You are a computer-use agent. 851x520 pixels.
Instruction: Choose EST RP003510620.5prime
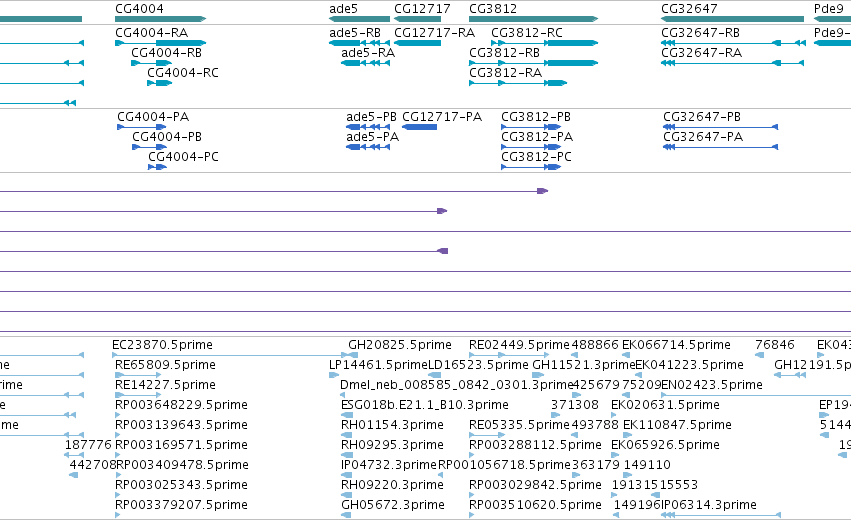535,505
